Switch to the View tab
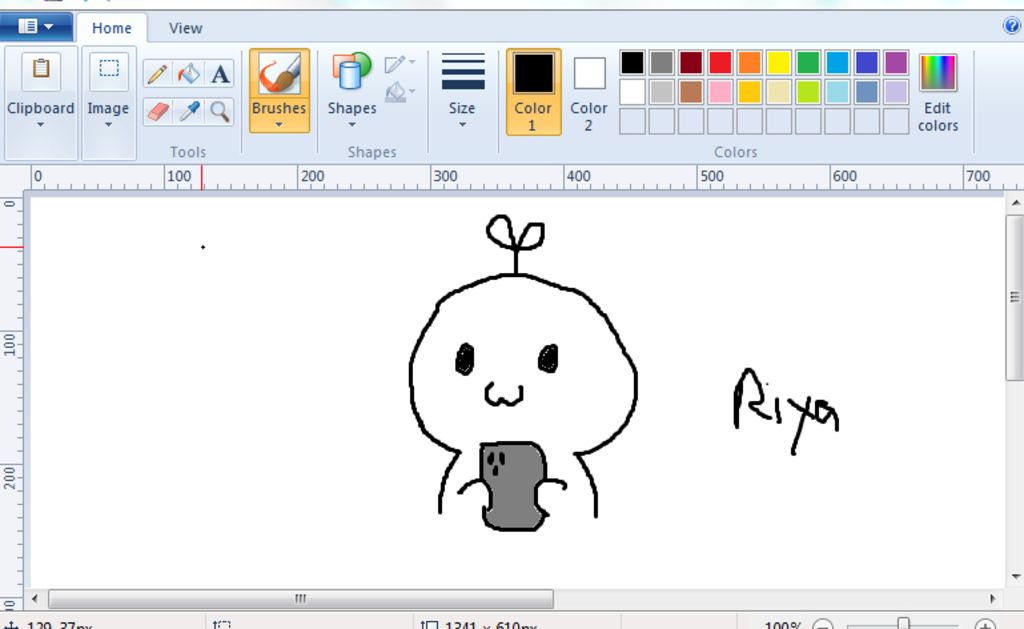The width and height of the screenshot is (1024, 629). click(x=185, y=28)
